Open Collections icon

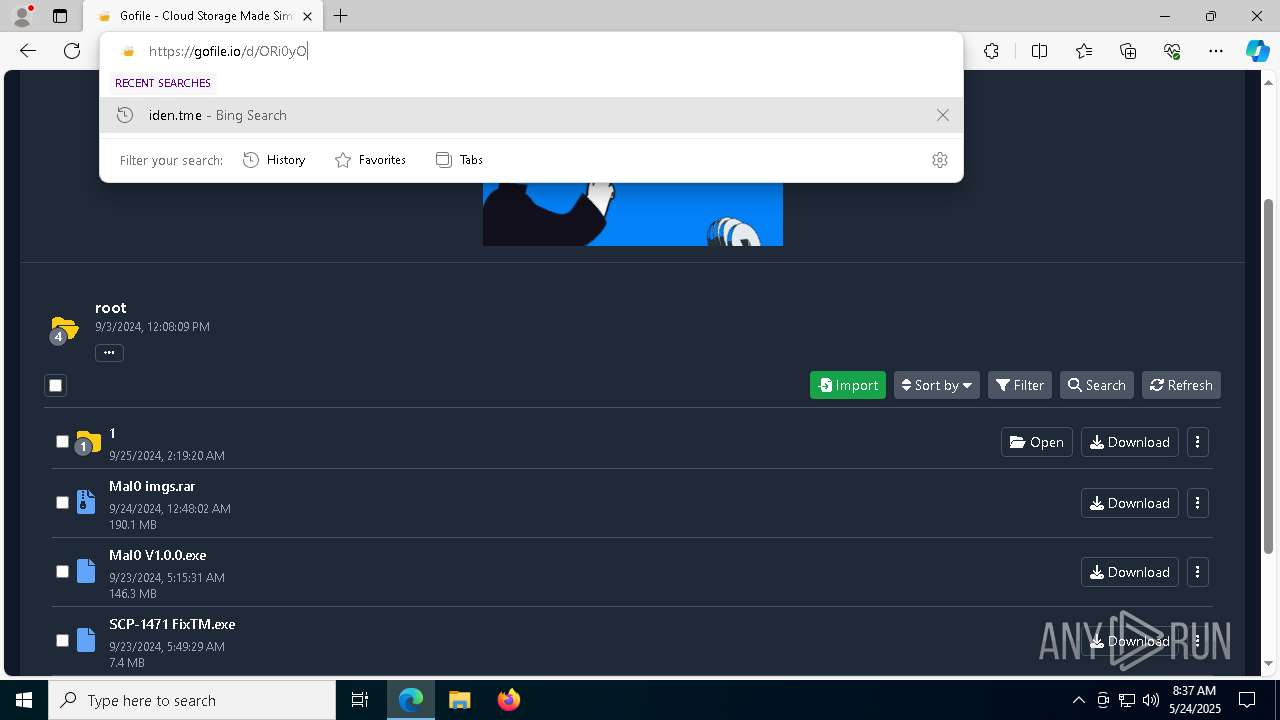point(1128,51)
